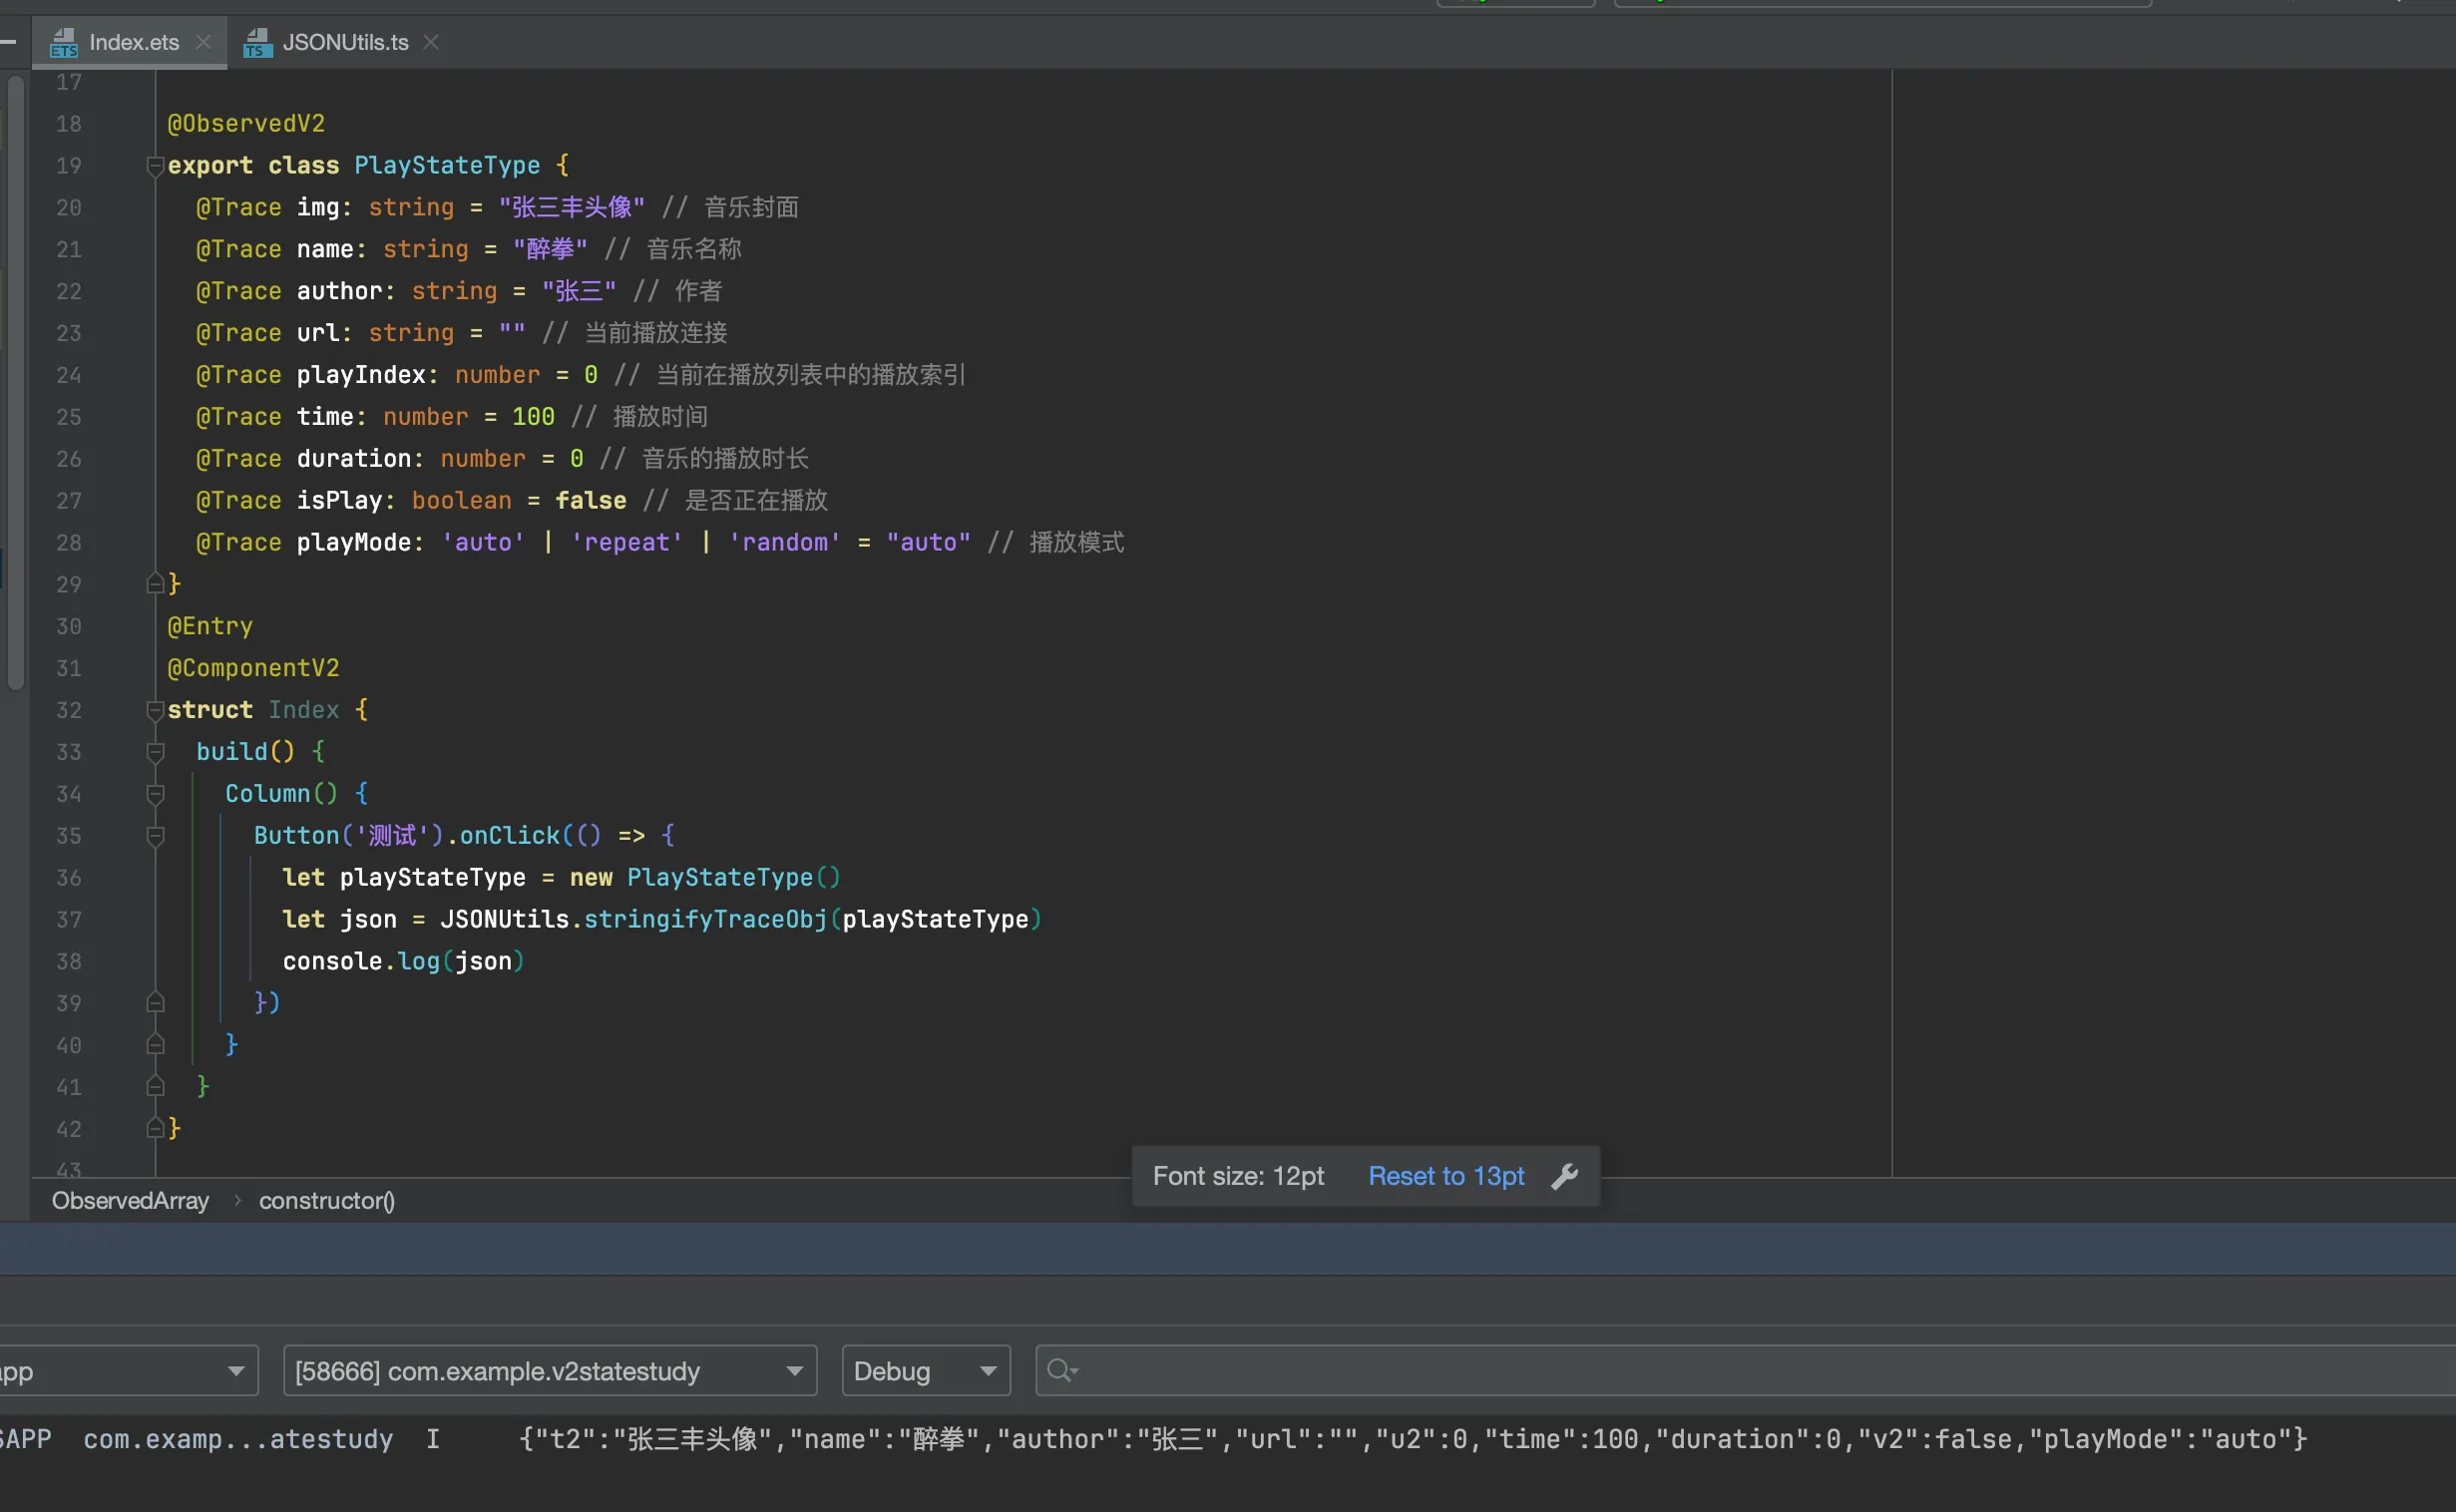Click the ETS file icon on Index.ets tab
The width and height of the screenshot is (2456, 1512).
(64, 43)
